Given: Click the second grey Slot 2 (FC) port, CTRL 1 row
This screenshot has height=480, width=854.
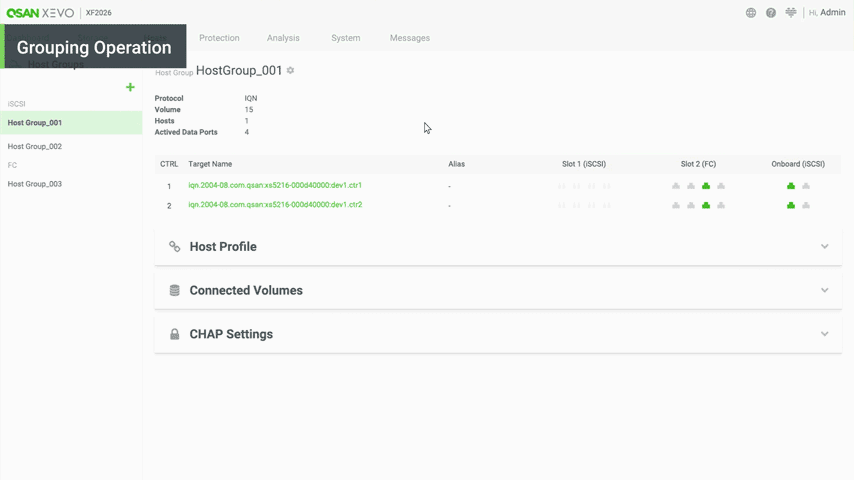Looking at the screenshot, I should tap(691, 186).
